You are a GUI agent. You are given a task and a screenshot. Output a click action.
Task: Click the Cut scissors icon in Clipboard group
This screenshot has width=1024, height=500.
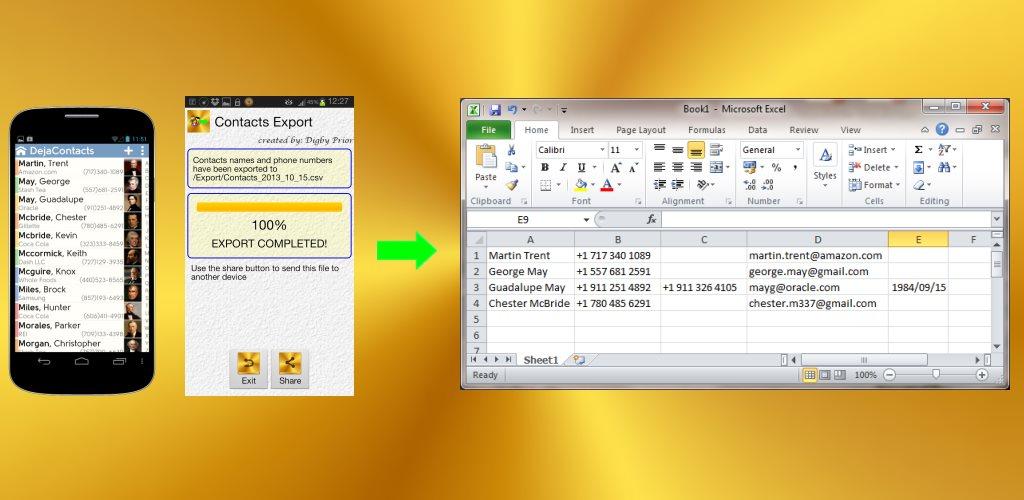click(511, 151)
